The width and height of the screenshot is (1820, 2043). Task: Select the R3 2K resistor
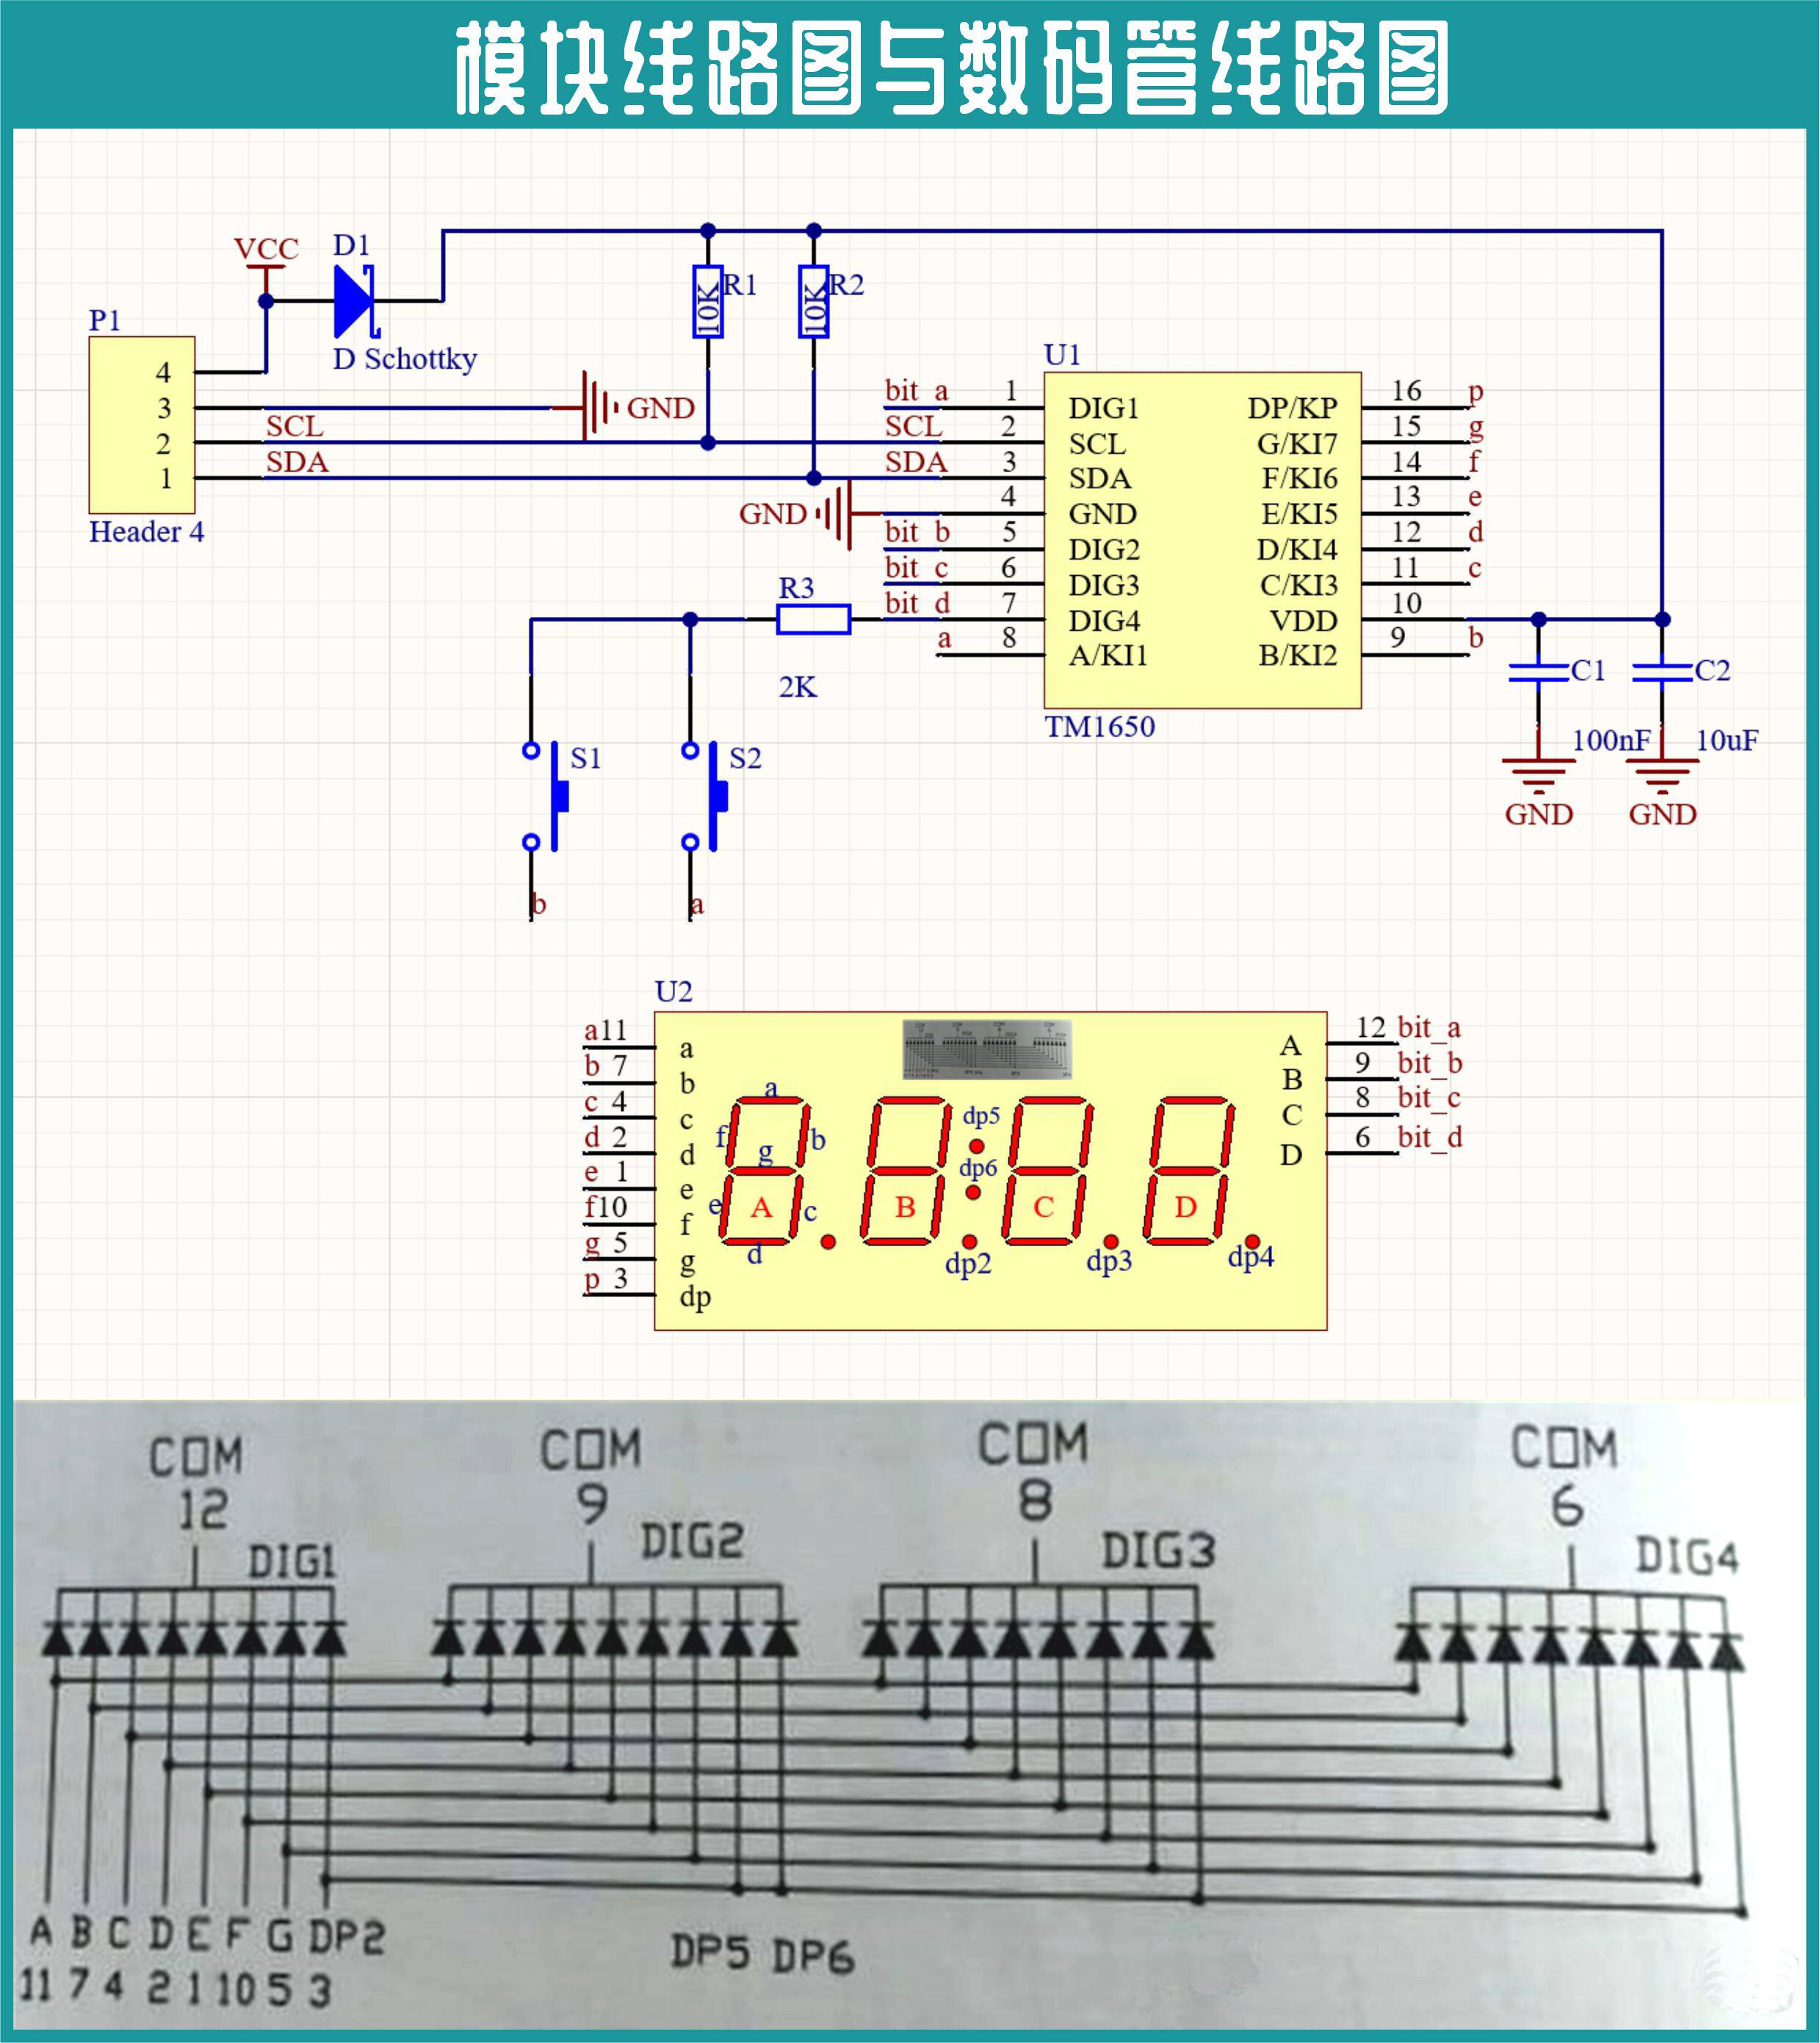[x=813, y=619]
